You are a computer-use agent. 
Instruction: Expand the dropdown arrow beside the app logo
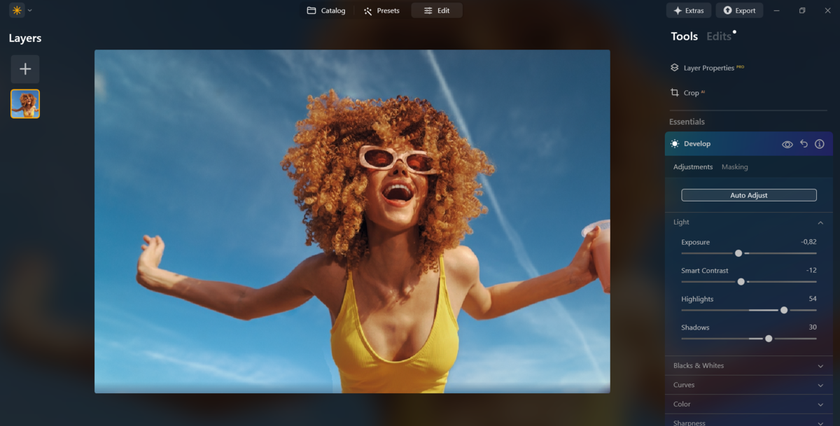30,10
